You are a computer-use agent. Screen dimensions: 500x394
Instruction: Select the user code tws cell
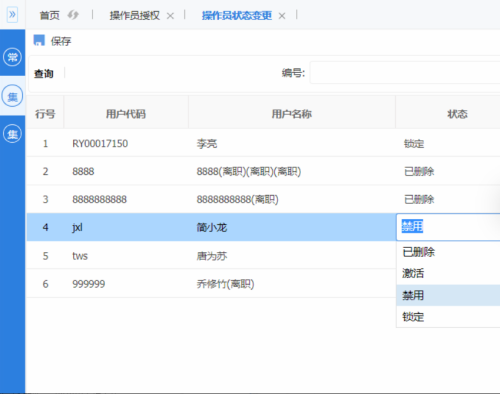[80, 256]
